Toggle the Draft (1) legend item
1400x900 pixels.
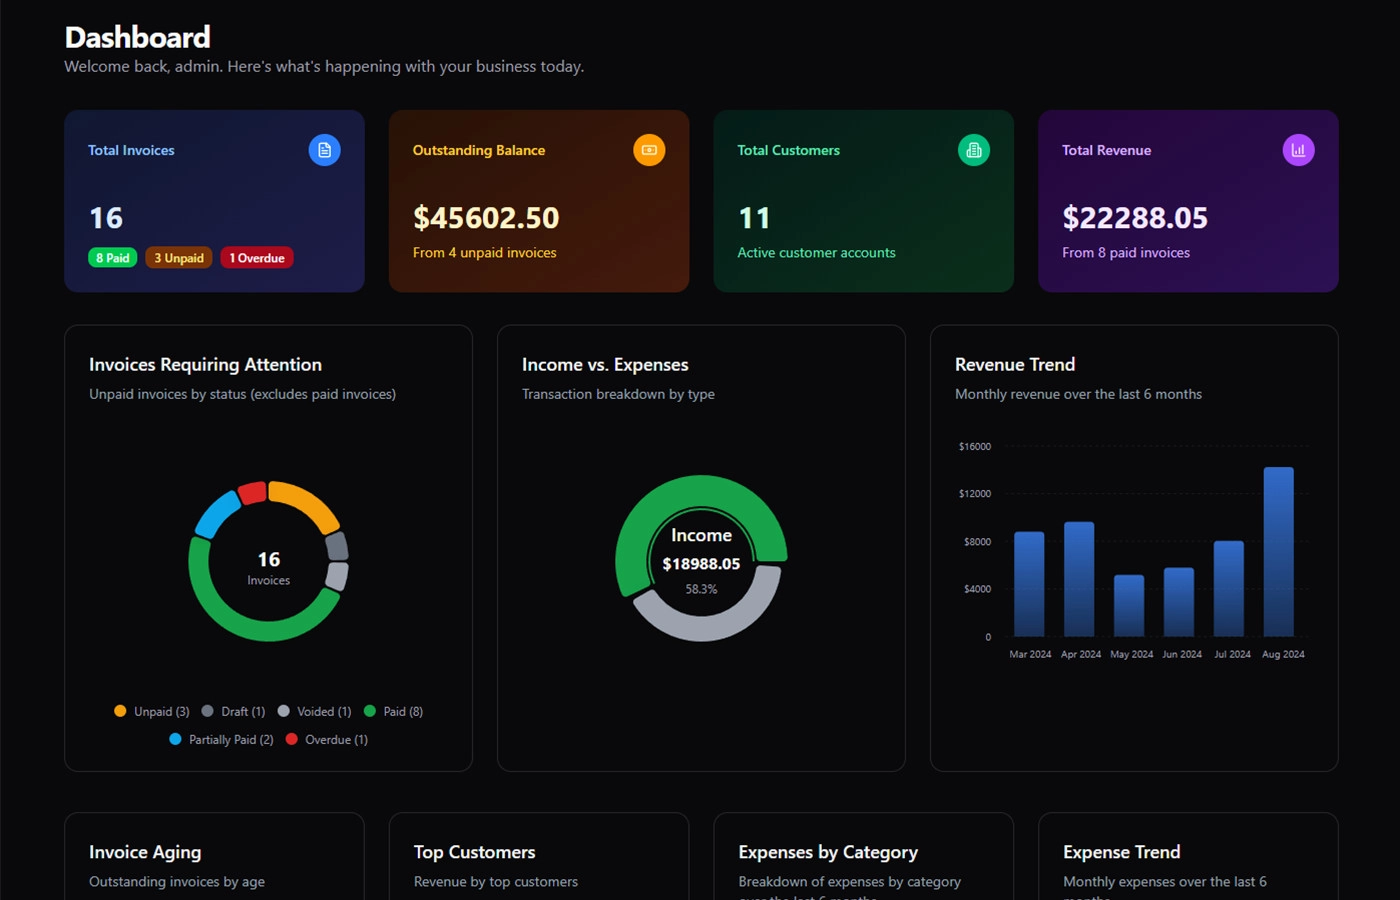[235, 711]
